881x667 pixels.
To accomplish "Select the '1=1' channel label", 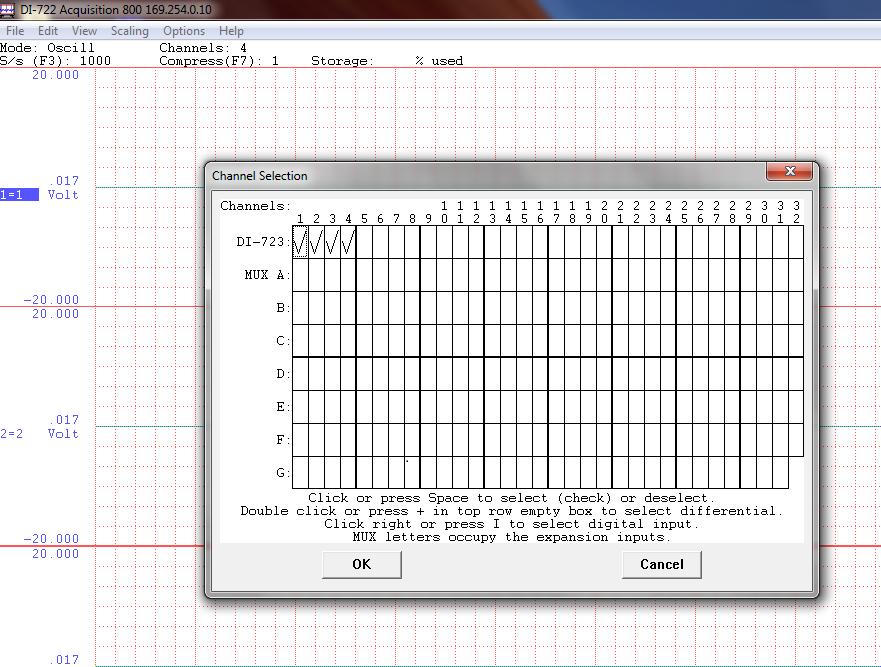I will (19, 195).
